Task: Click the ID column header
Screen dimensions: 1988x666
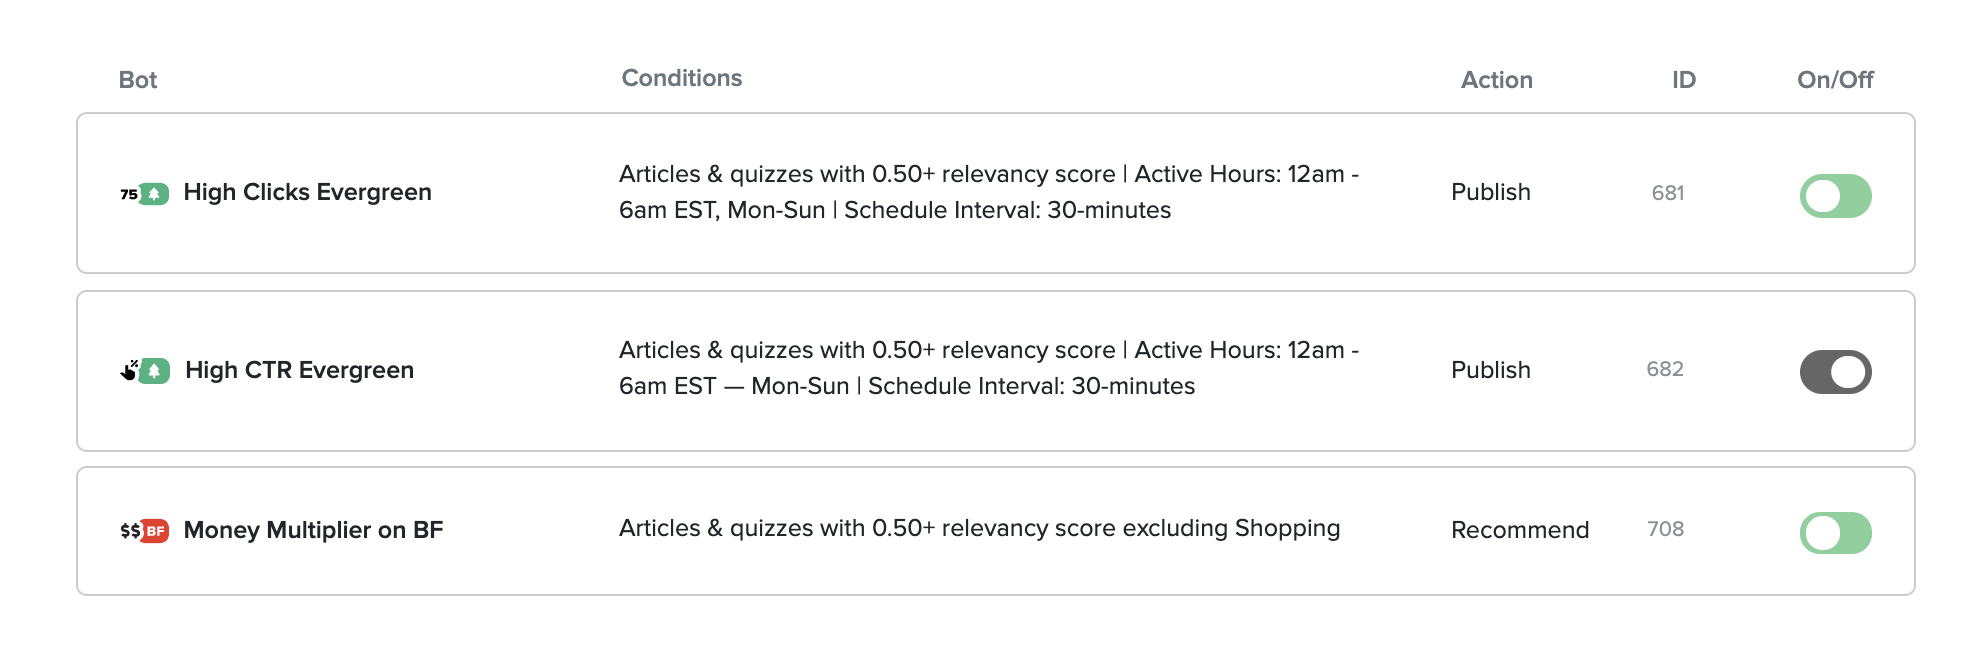Action: pos(1684,80)
